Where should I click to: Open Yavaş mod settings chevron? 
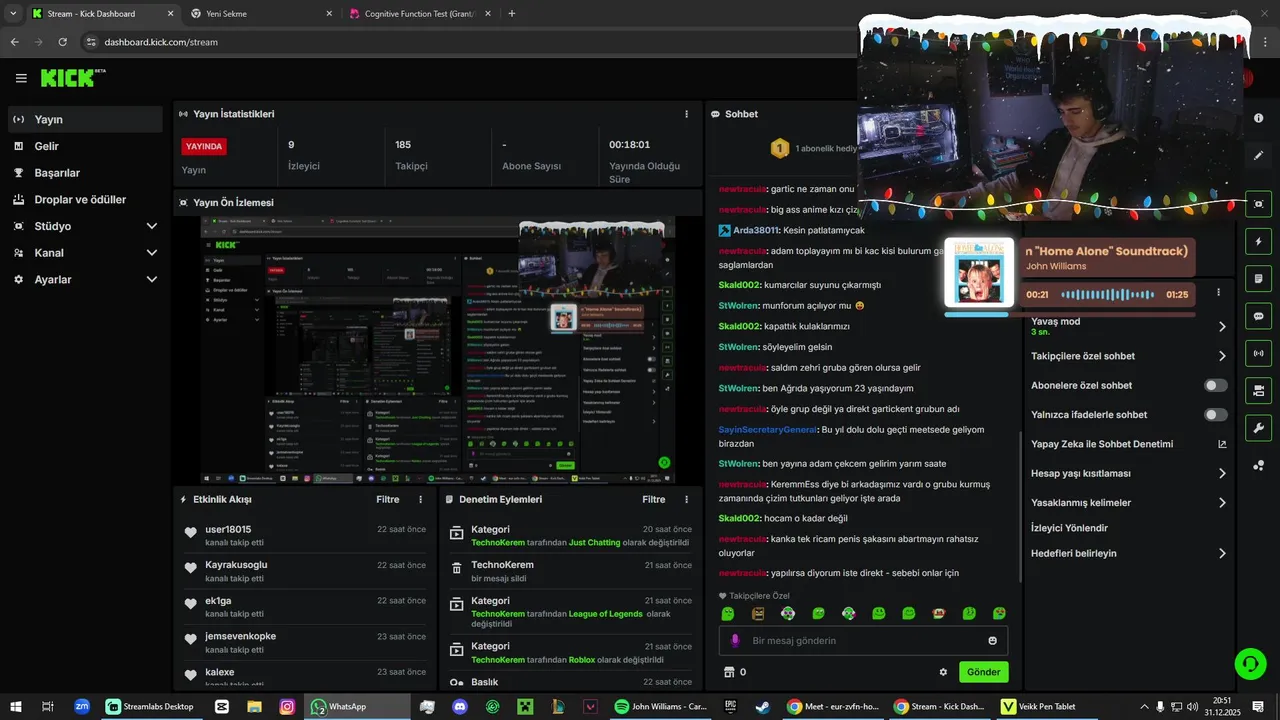(1222, 326)
